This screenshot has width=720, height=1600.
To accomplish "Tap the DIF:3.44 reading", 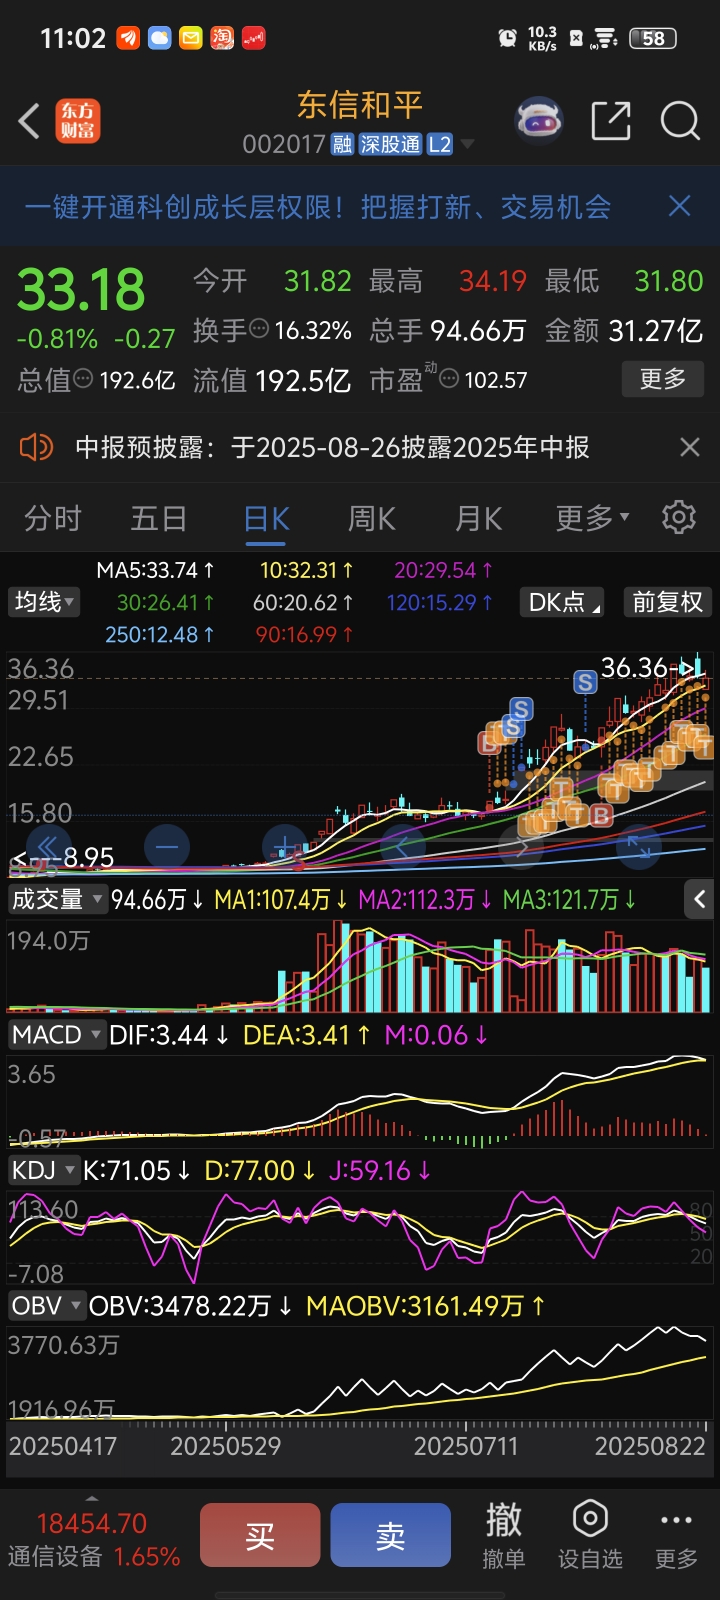I will 169,1035.
